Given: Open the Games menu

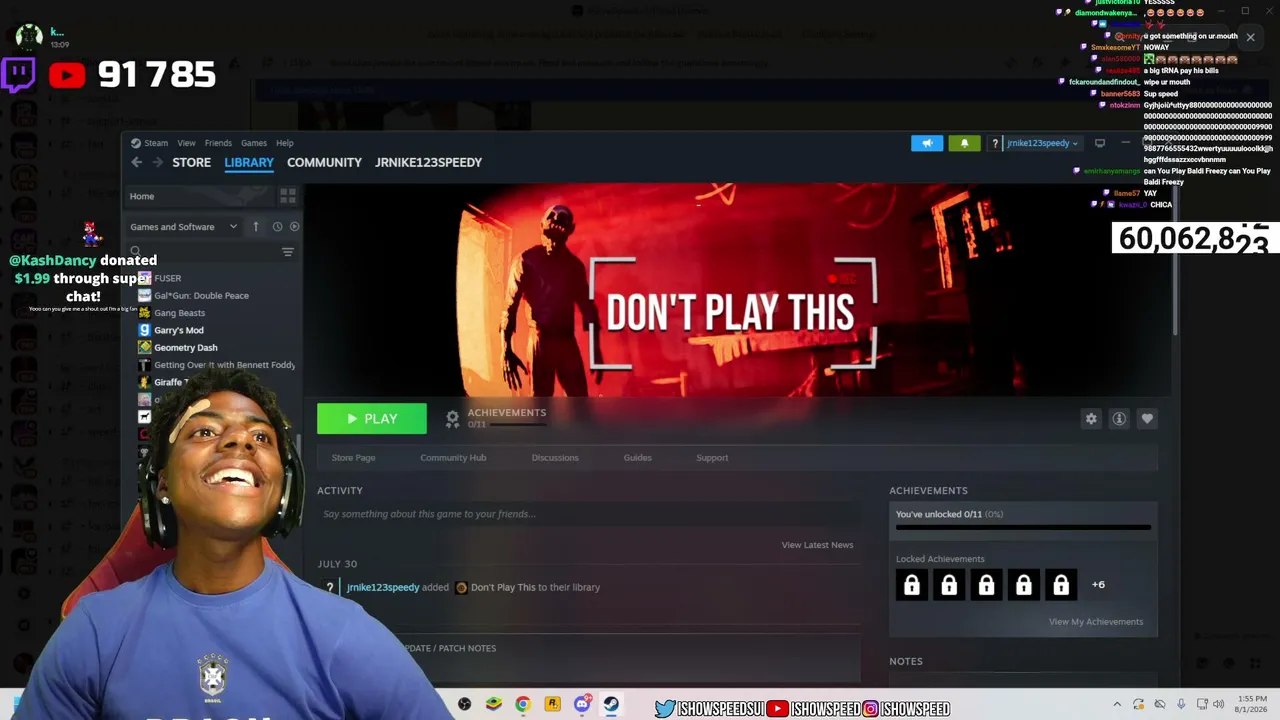Looking at the screenshot, I should pos(254,143).
